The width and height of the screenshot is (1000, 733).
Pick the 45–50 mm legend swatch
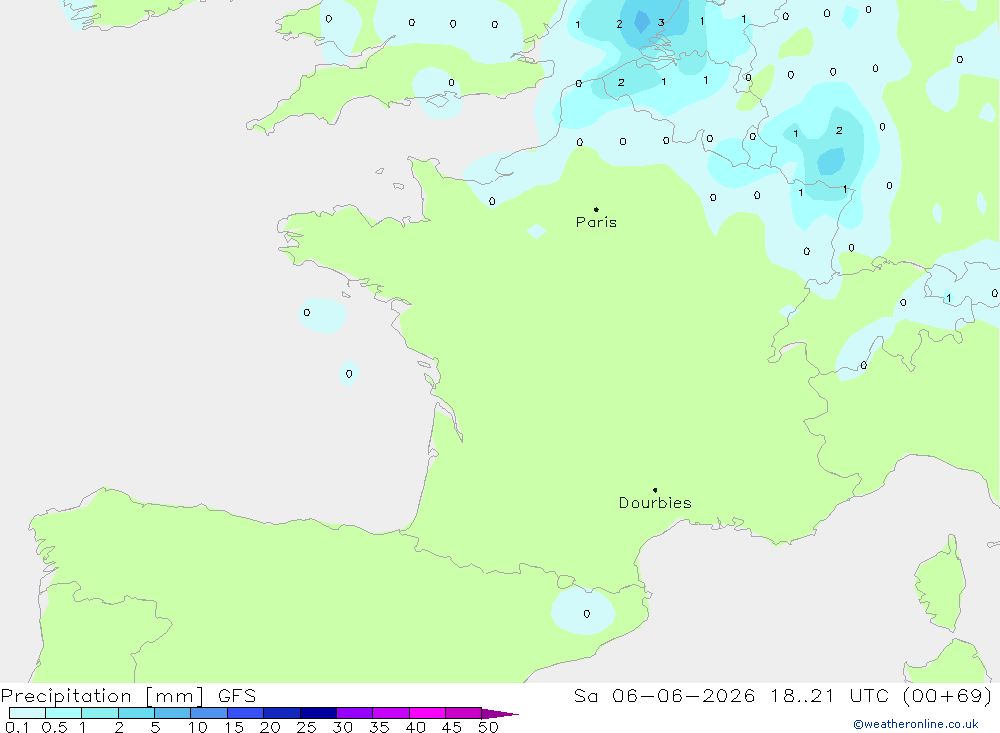tap(464, 713)
